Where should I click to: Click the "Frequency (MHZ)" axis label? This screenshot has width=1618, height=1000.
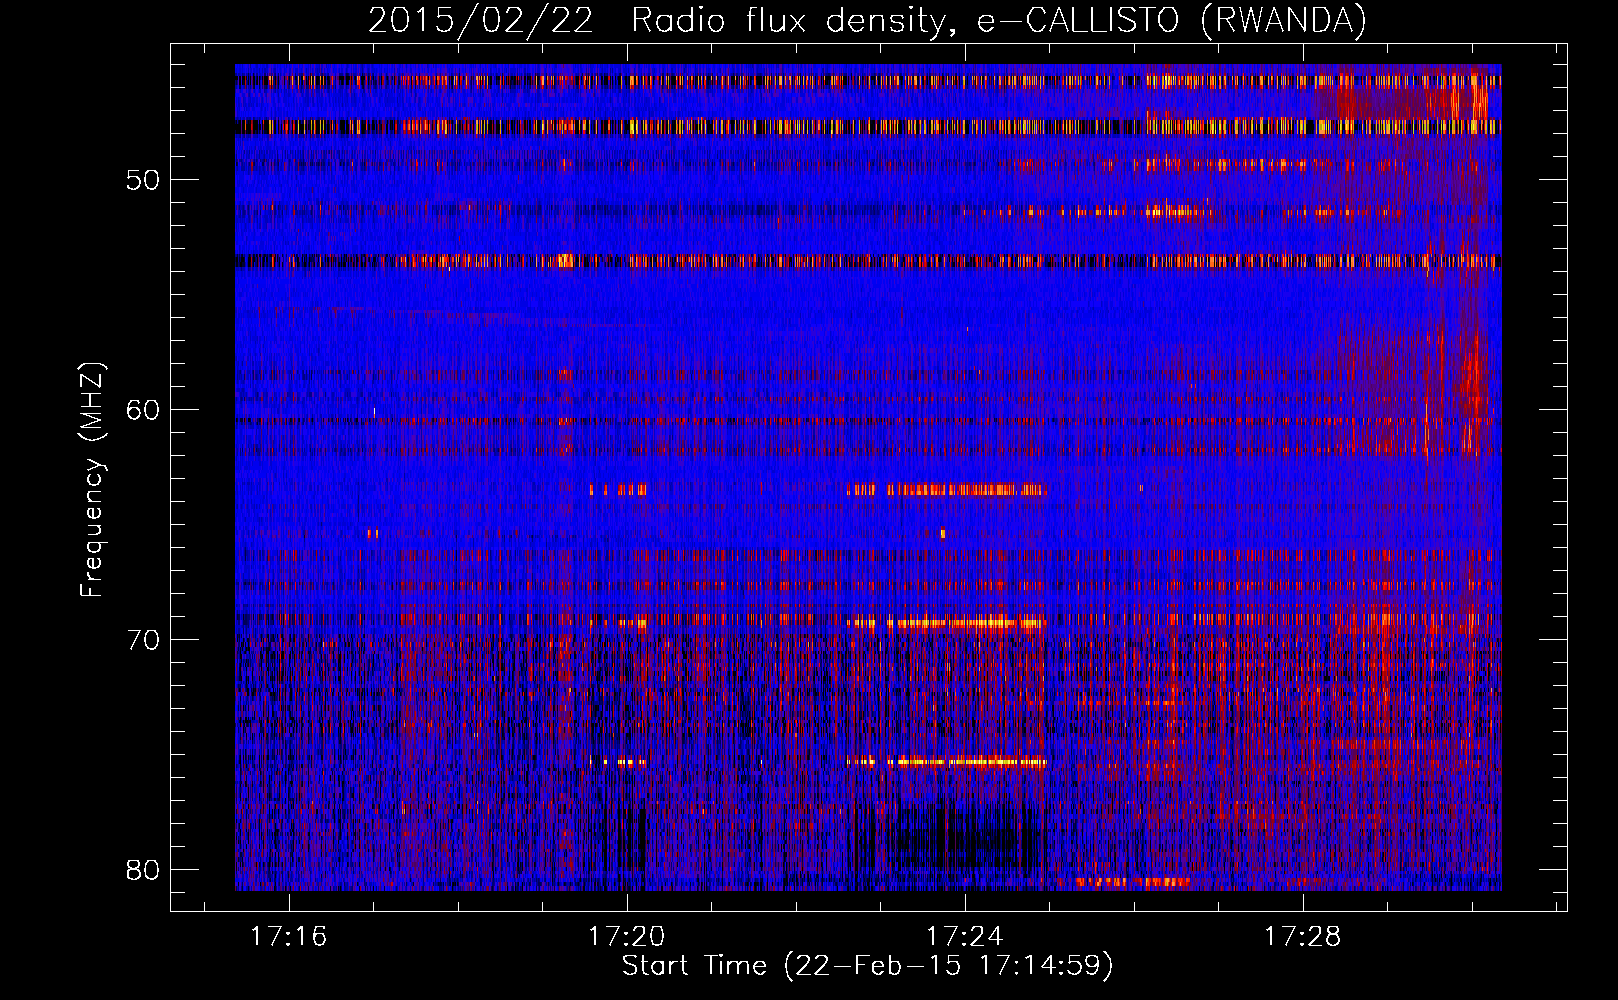pos(92,480)
